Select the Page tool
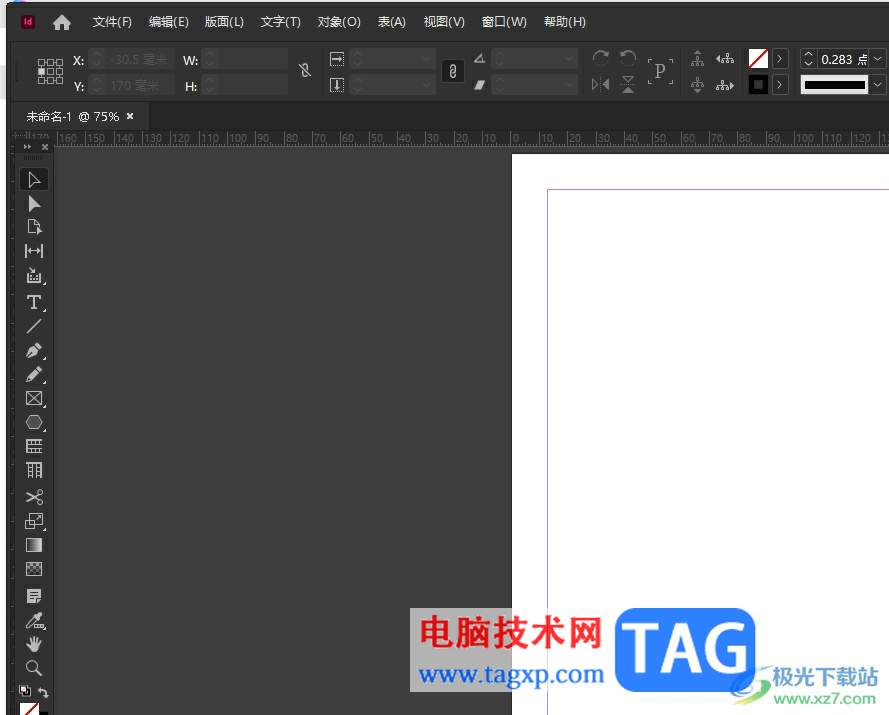The width and height of the screenshot is (889, 715). [34, 227]
